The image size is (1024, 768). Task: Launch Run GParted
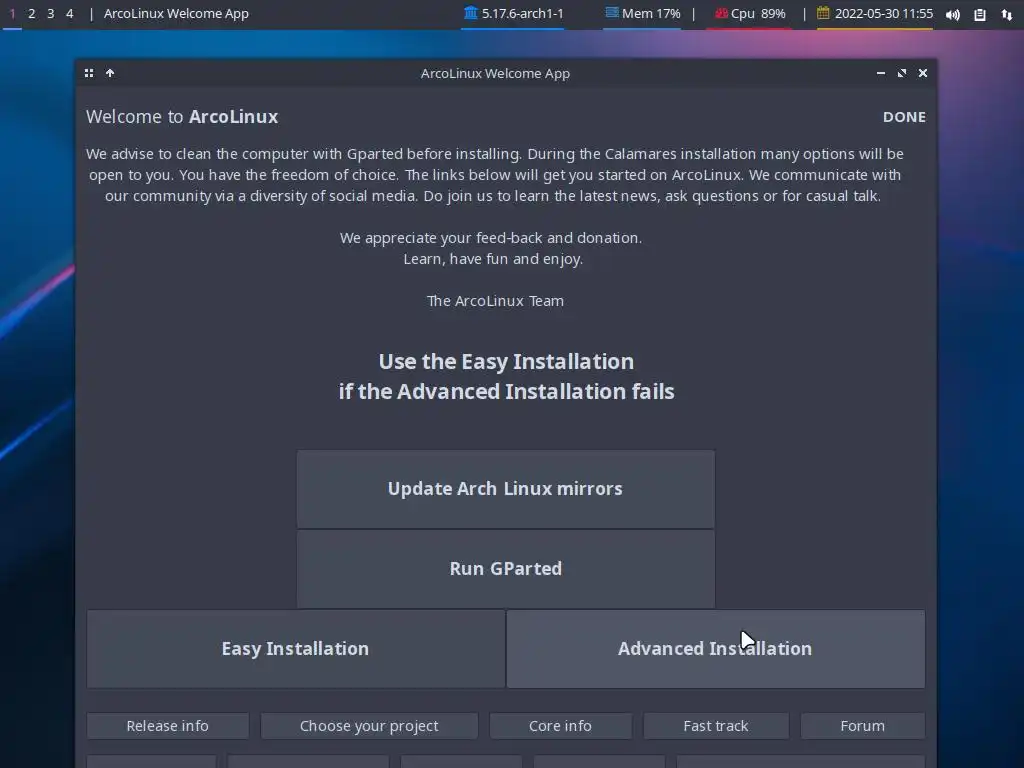(505, 569)
